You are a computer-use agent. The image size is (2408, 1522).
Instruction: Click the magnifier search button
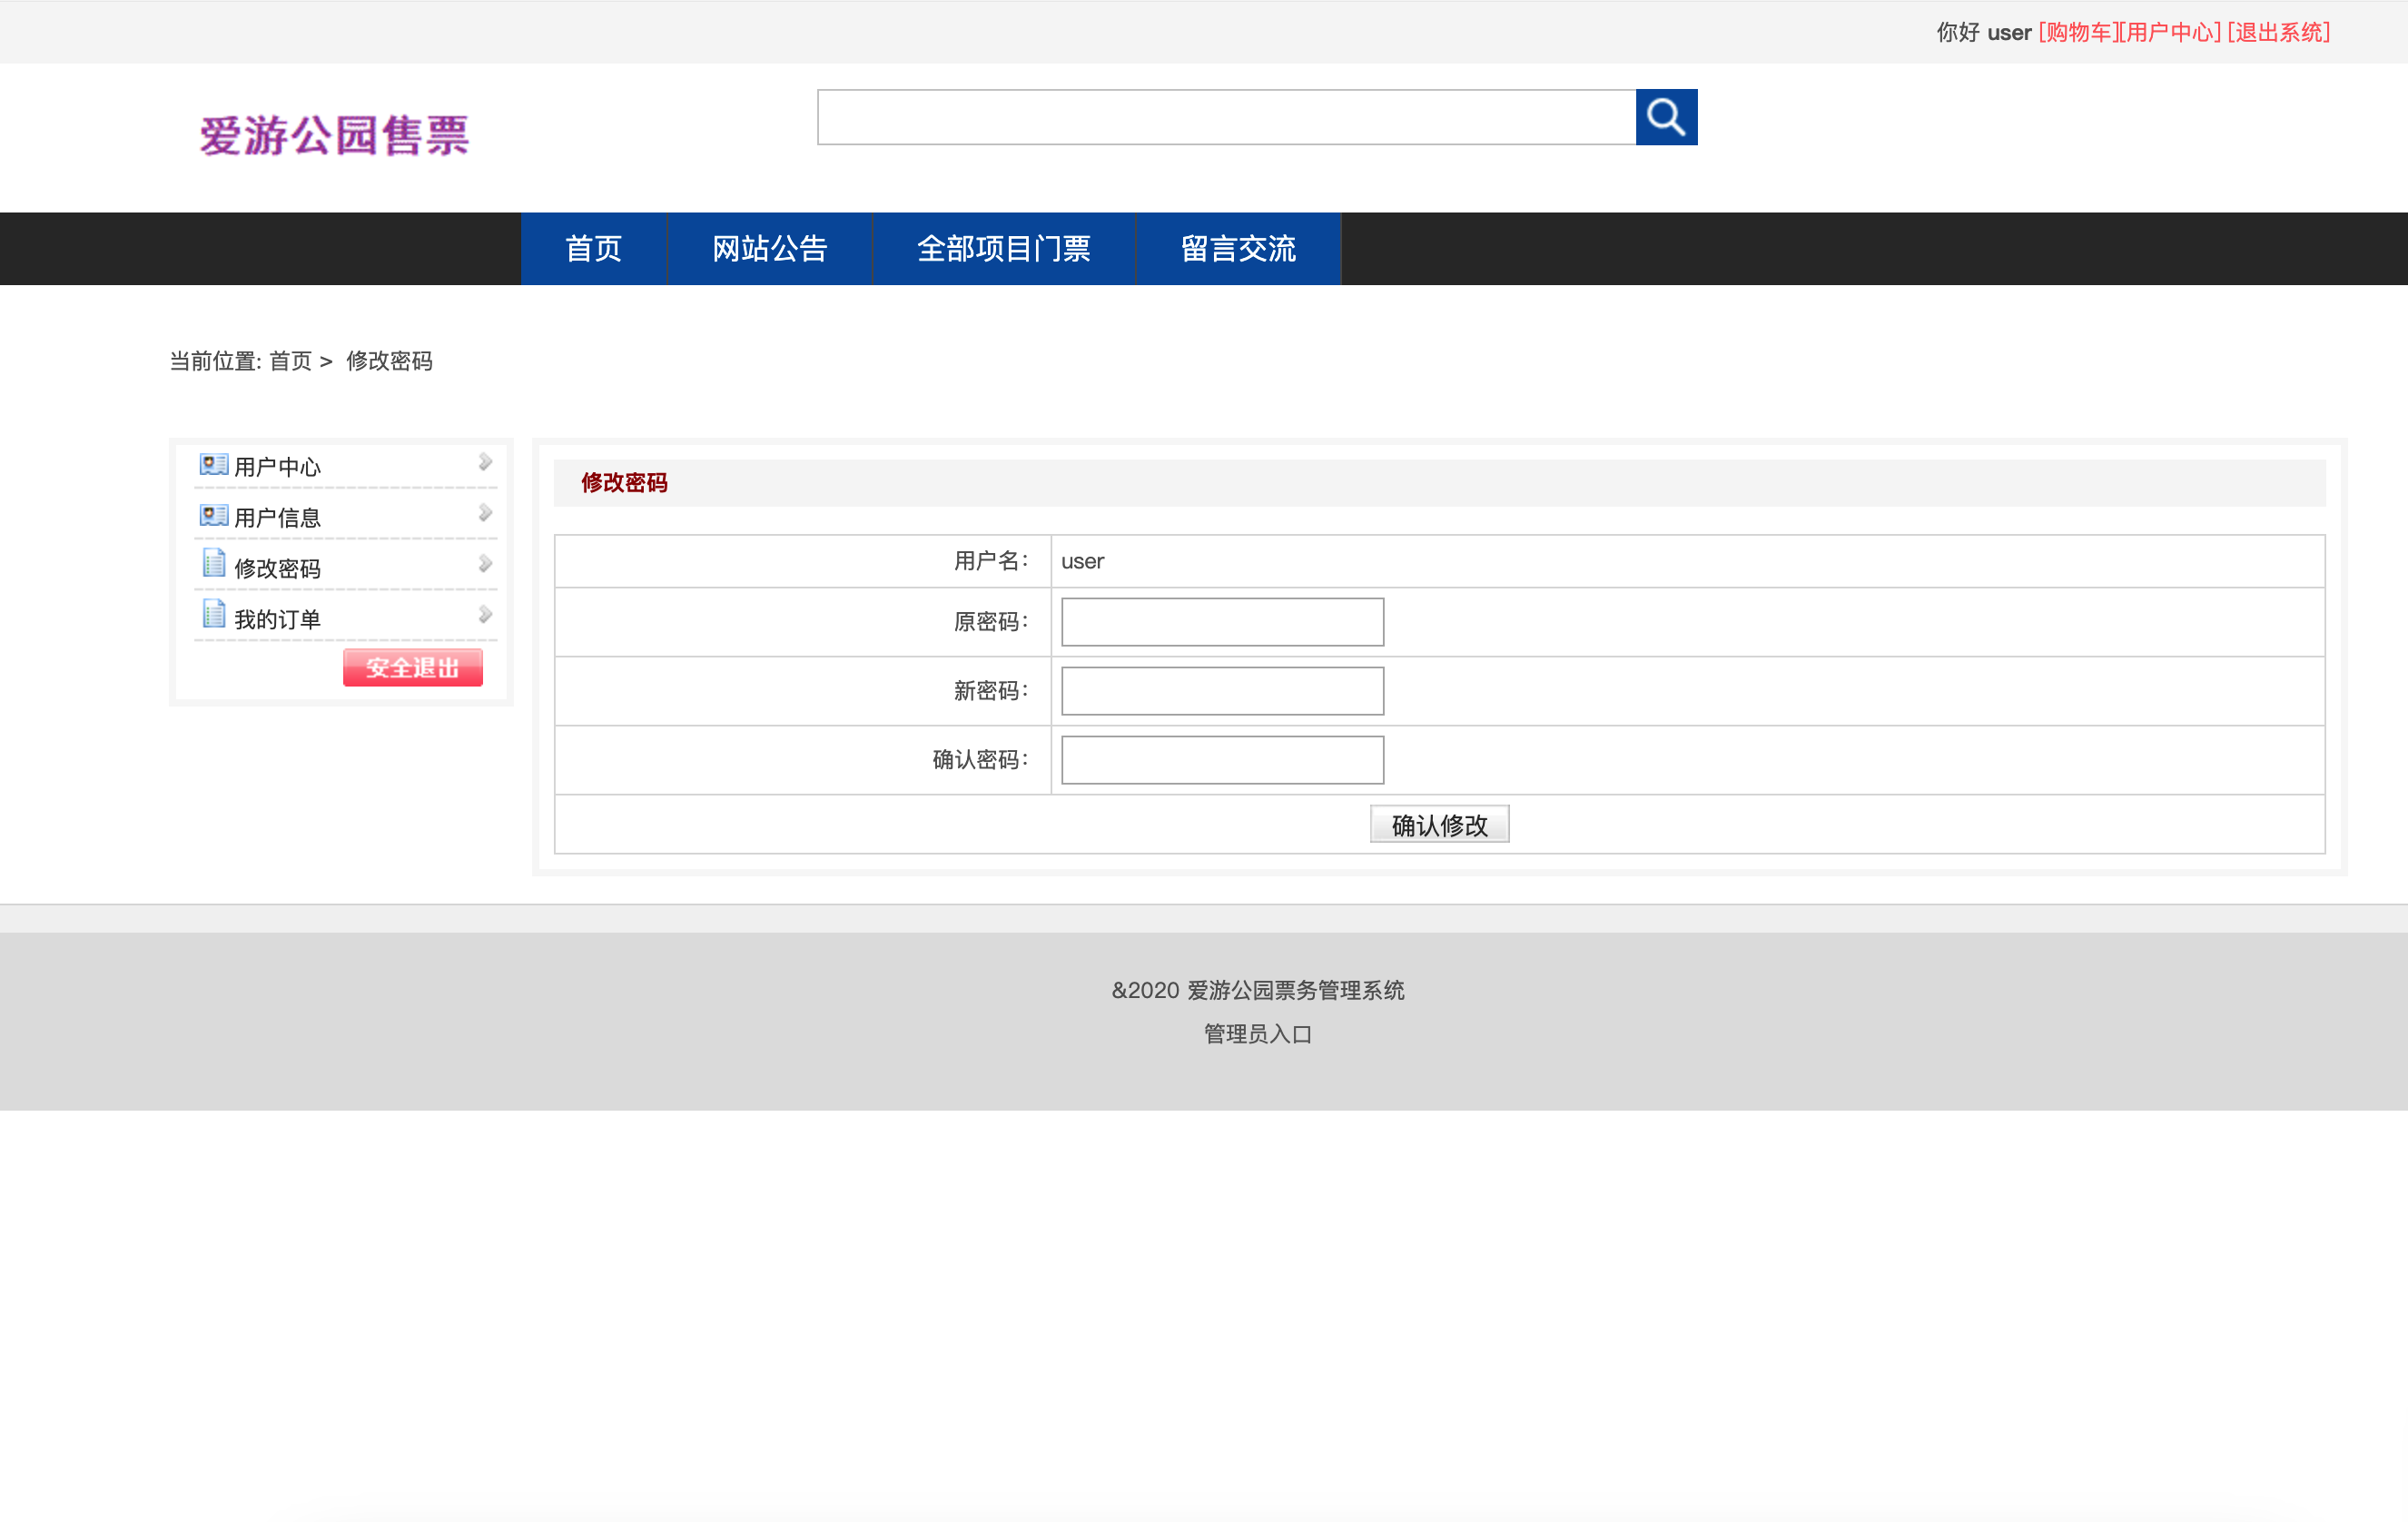[1665, 117]
